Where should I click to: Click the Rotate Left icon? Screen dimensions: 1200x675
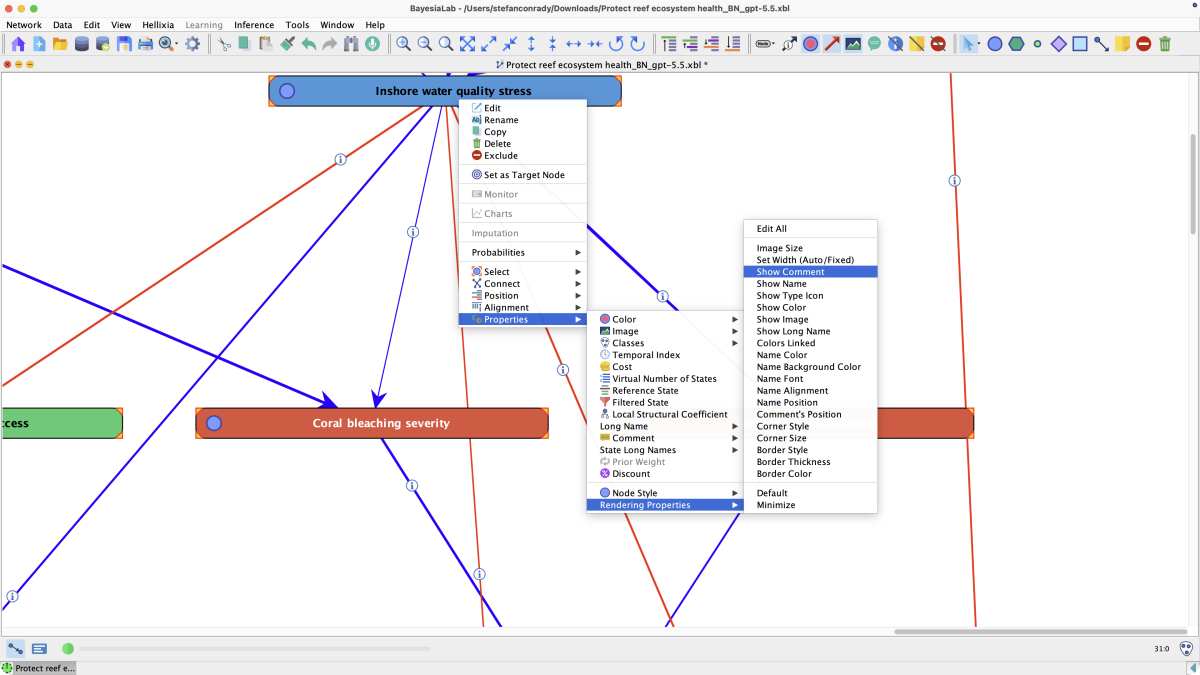coord(616,44)
